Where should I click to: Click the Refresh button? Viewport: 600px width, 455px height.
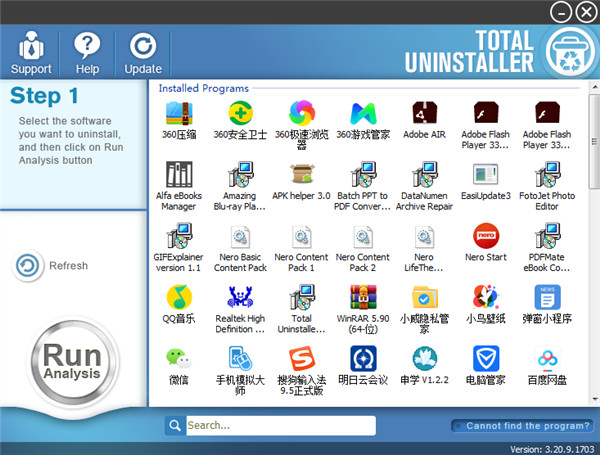point(51,266)
